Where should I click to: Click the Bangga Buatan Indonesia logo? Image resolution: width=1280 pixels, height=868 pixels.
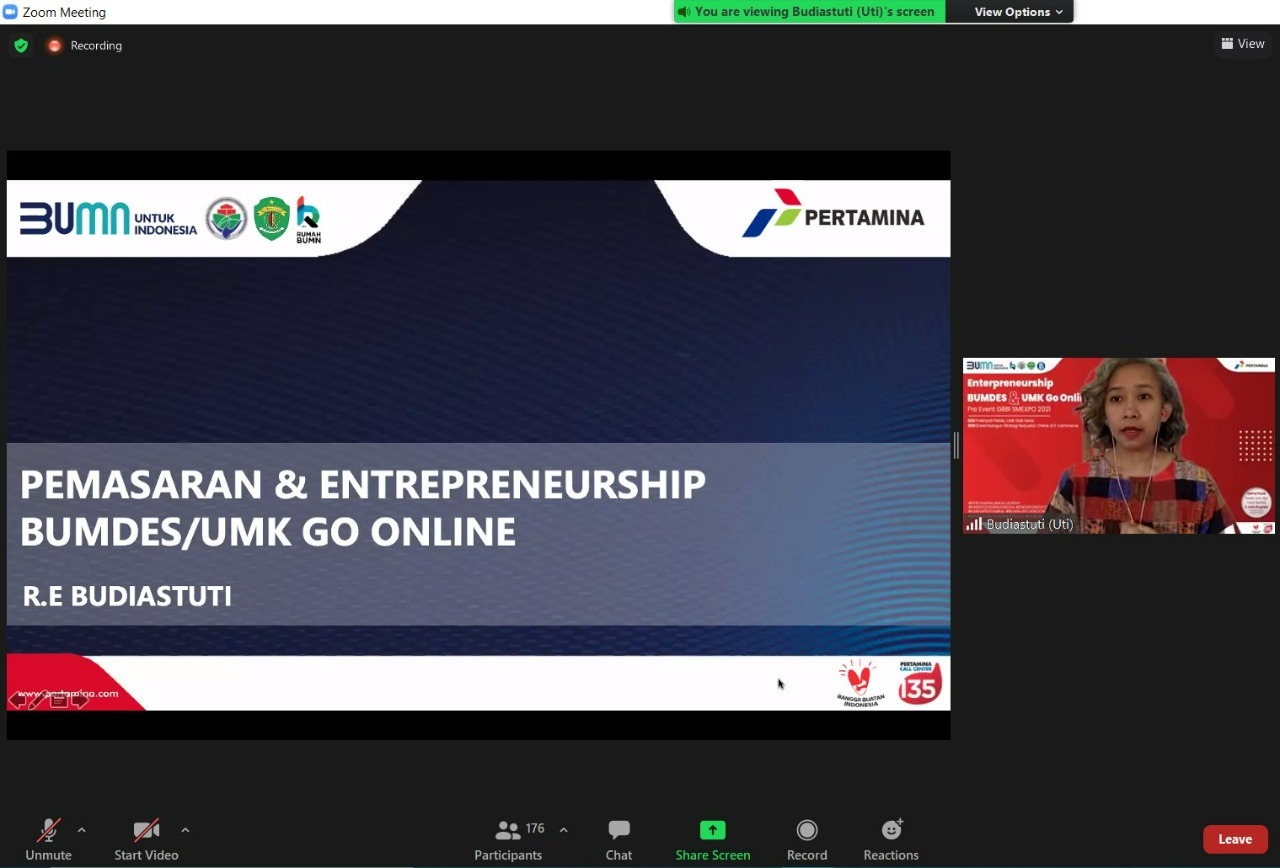coord(860,684)
